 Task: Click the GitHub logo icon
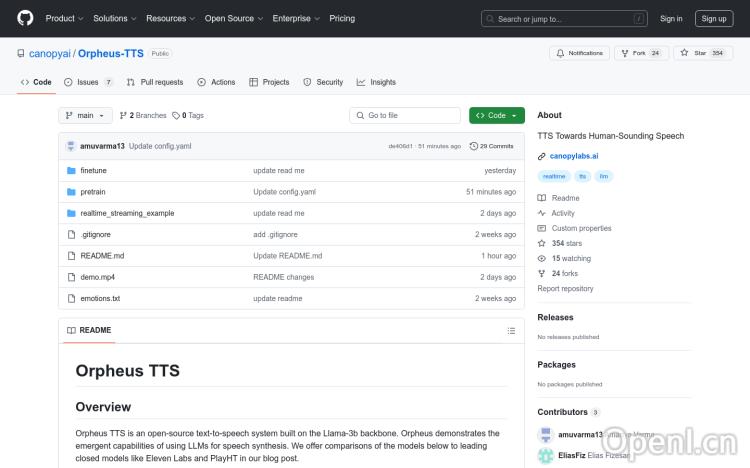[25, 18]
